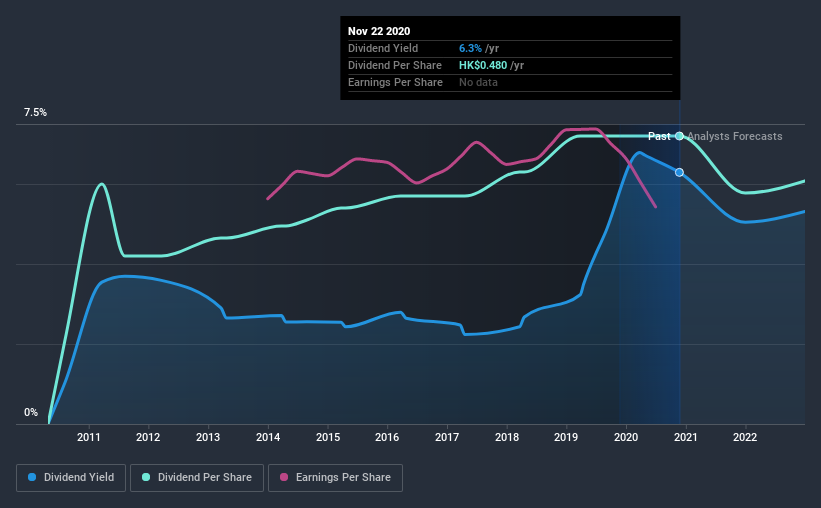821x508 pixels.
Task: Click the blue Dividend Yield legend dot
Action: [x=32, y=477]
